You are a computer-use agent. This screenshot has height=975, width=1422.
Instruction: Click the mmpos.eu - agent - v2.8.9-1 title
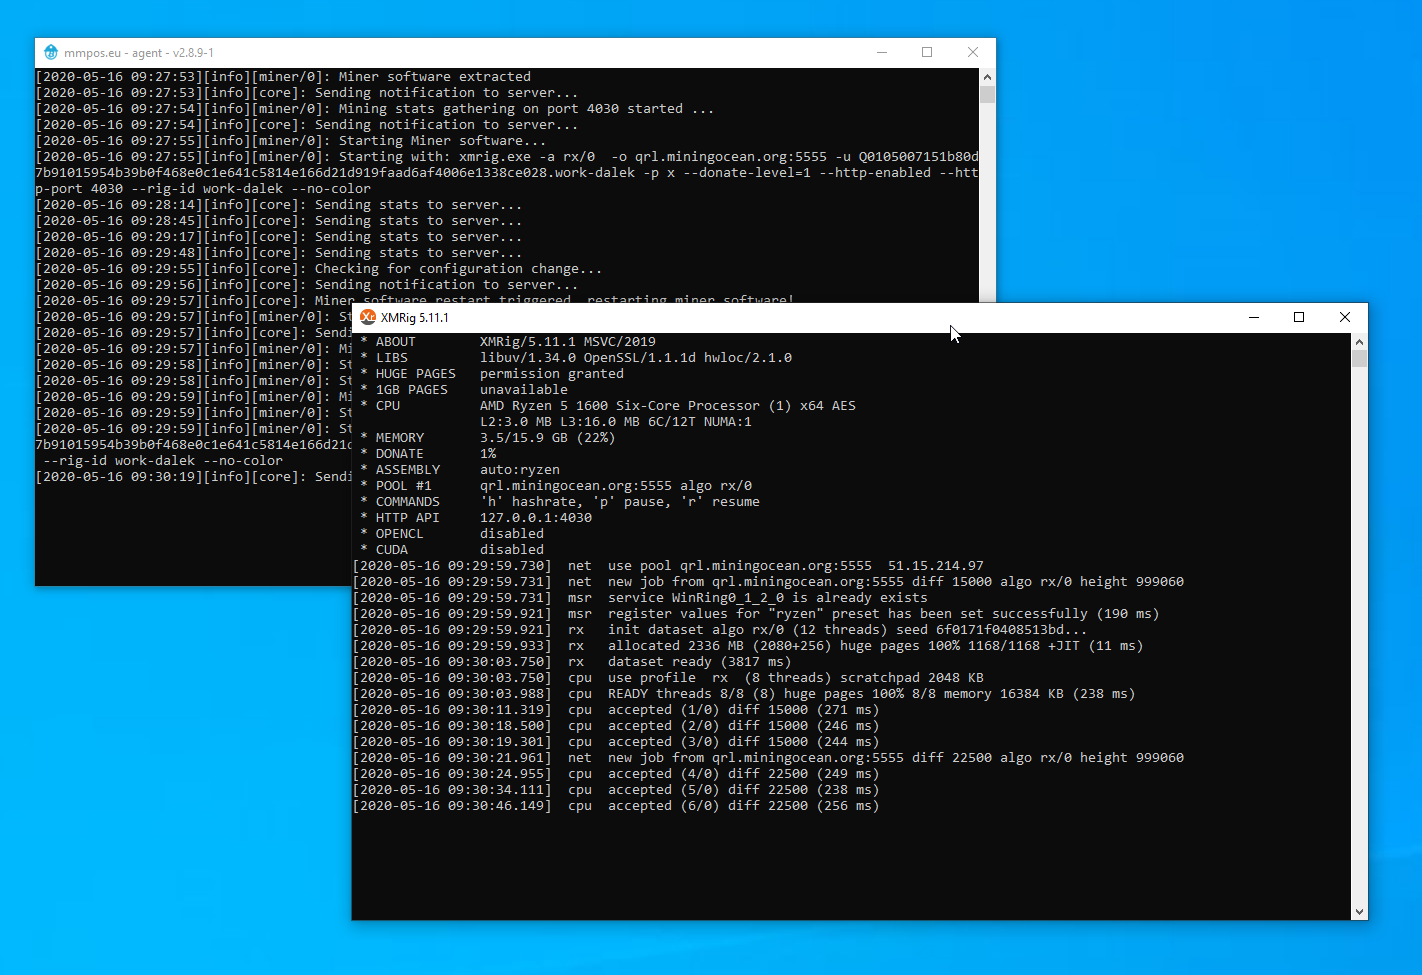pyautogui.click(x=139, y=52)
